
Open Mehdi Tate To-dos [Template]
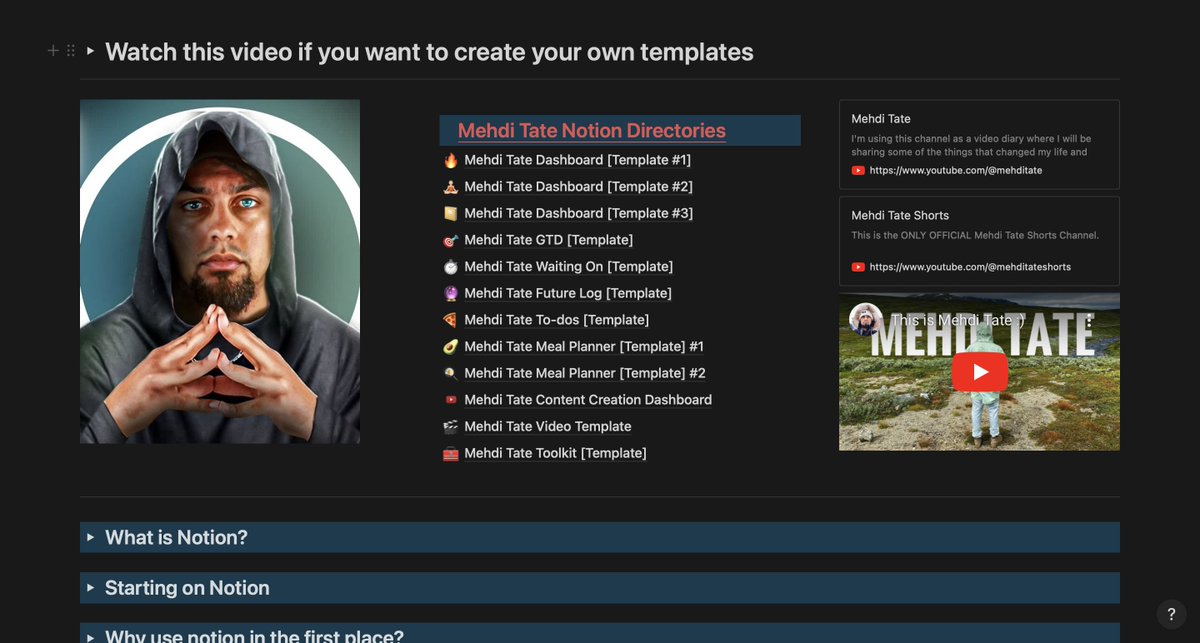[x=556, y=320]
